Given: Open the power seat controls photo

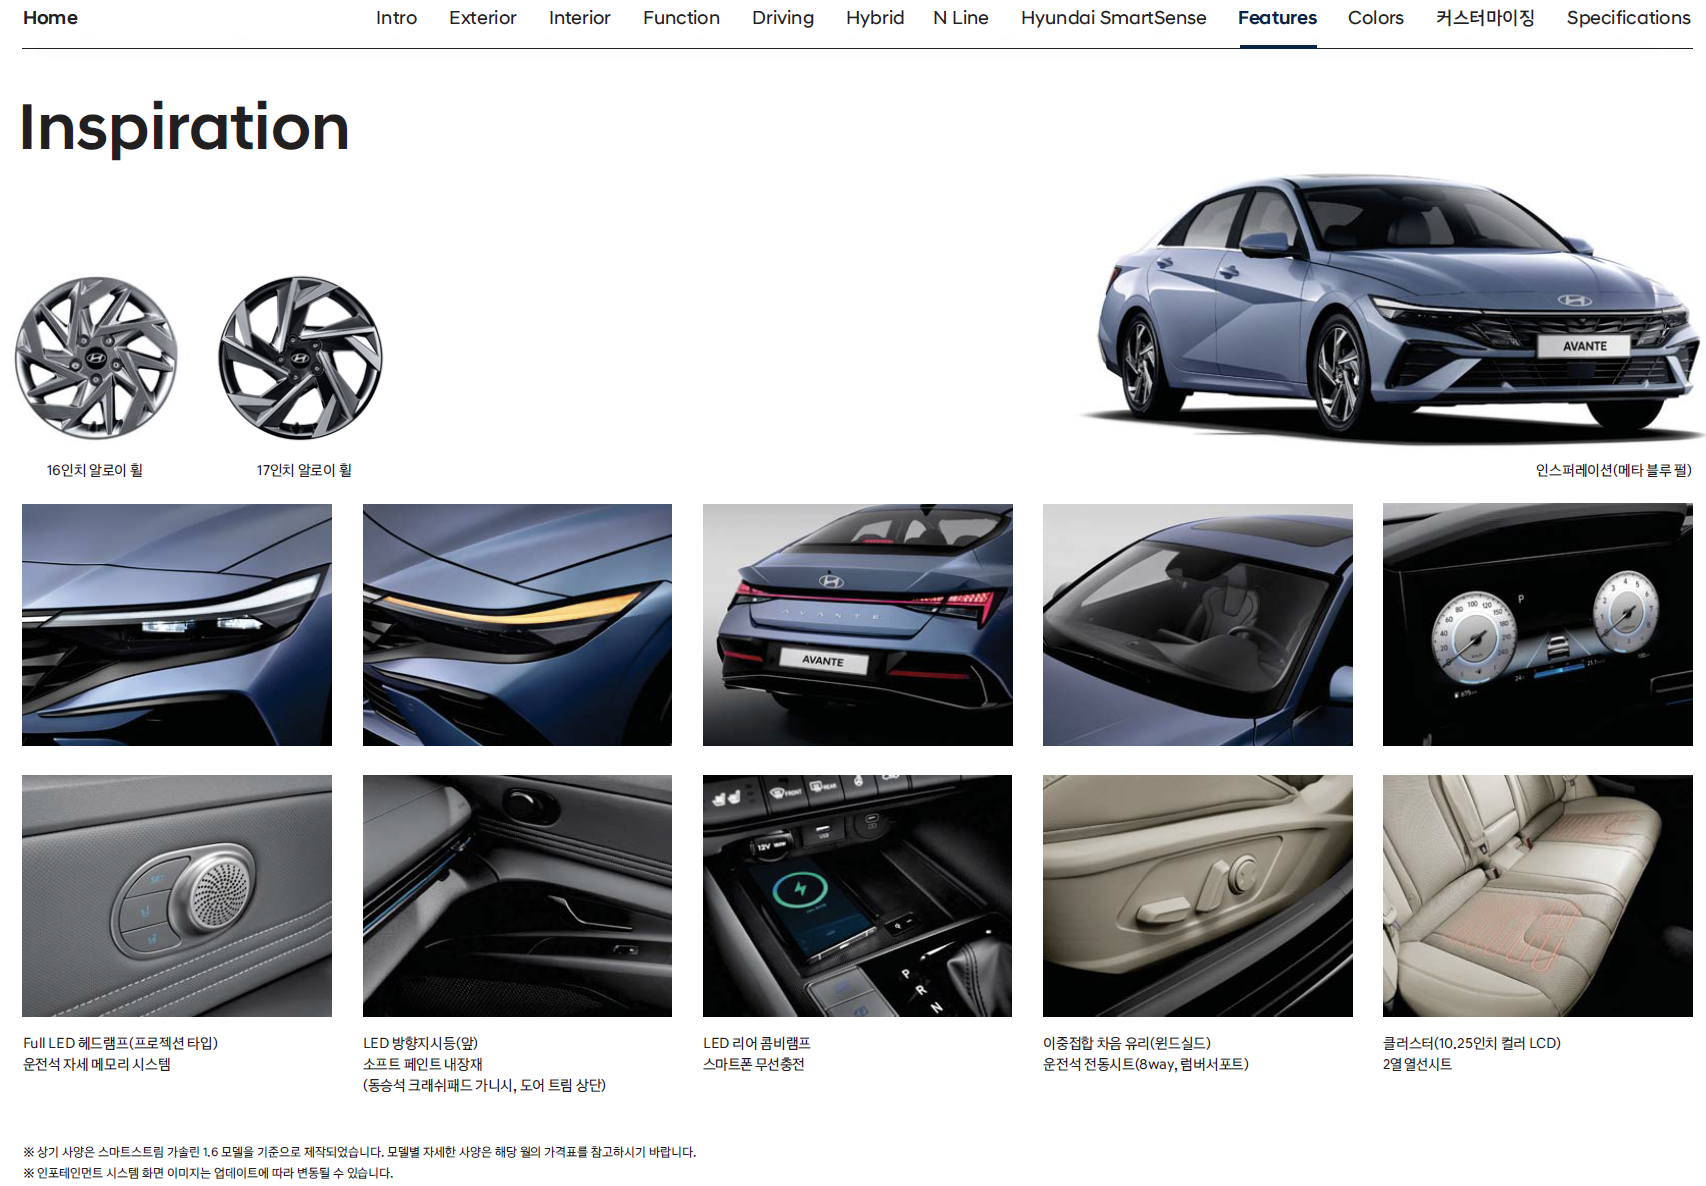Looking at the screenshot, I should pos(1198,896).
